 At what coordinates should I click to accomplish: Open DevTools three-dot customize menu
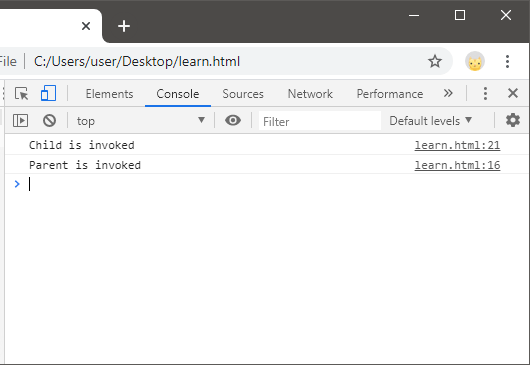(x=485, y=94)
